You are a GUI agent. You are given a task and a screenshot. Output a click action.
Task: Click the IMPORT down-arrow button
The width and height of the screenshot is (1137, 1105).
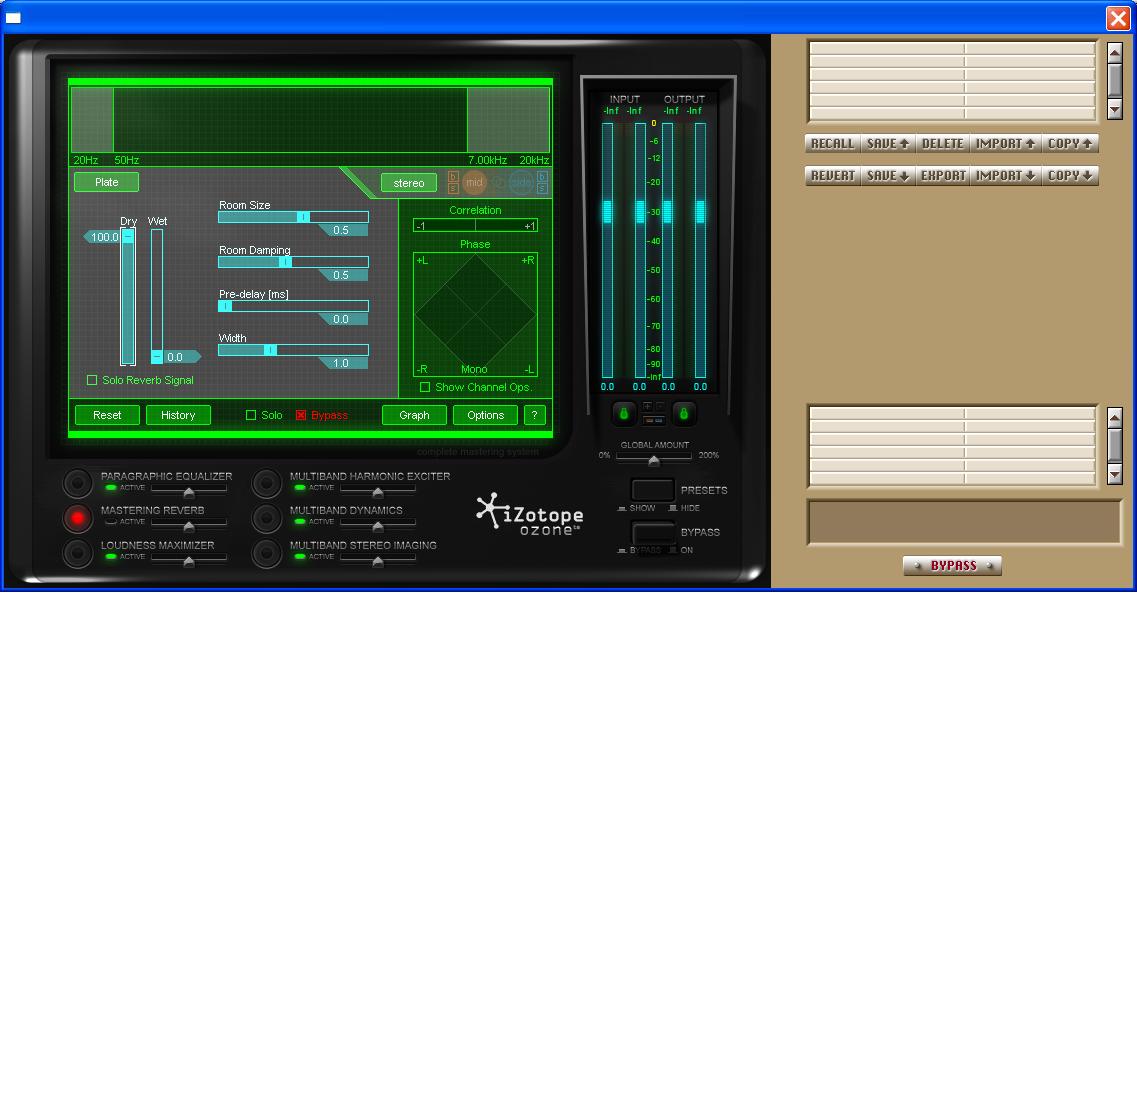pos(1005,175)
